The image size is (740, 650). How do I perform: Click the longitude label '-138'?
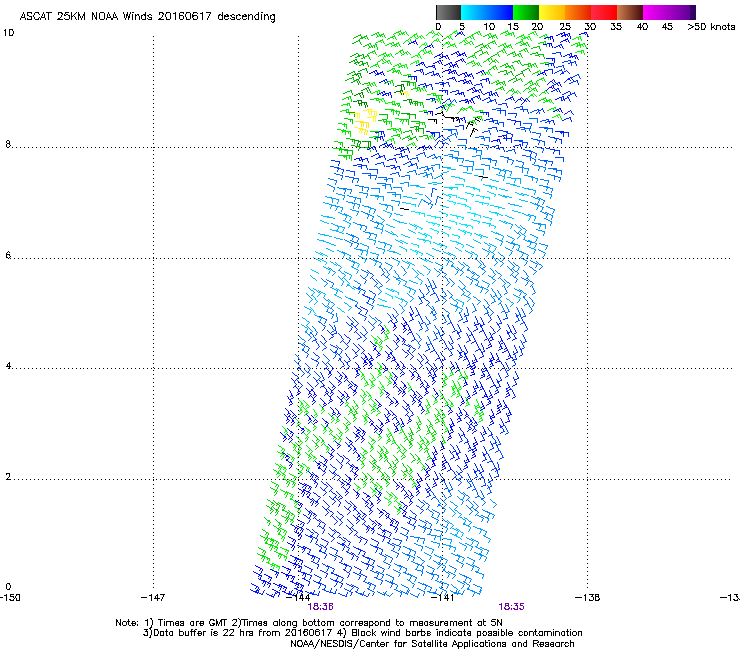point(588,598)
